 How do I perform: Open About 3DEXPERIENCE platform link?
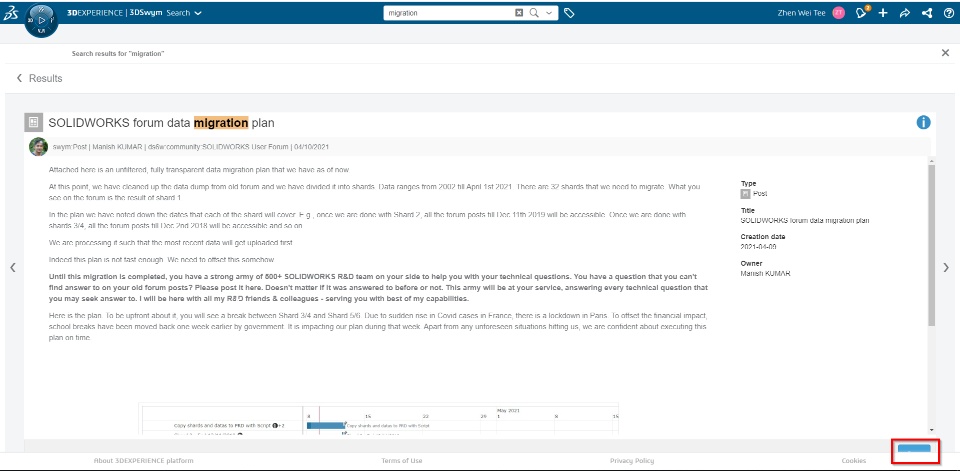[x=143, y=461]
